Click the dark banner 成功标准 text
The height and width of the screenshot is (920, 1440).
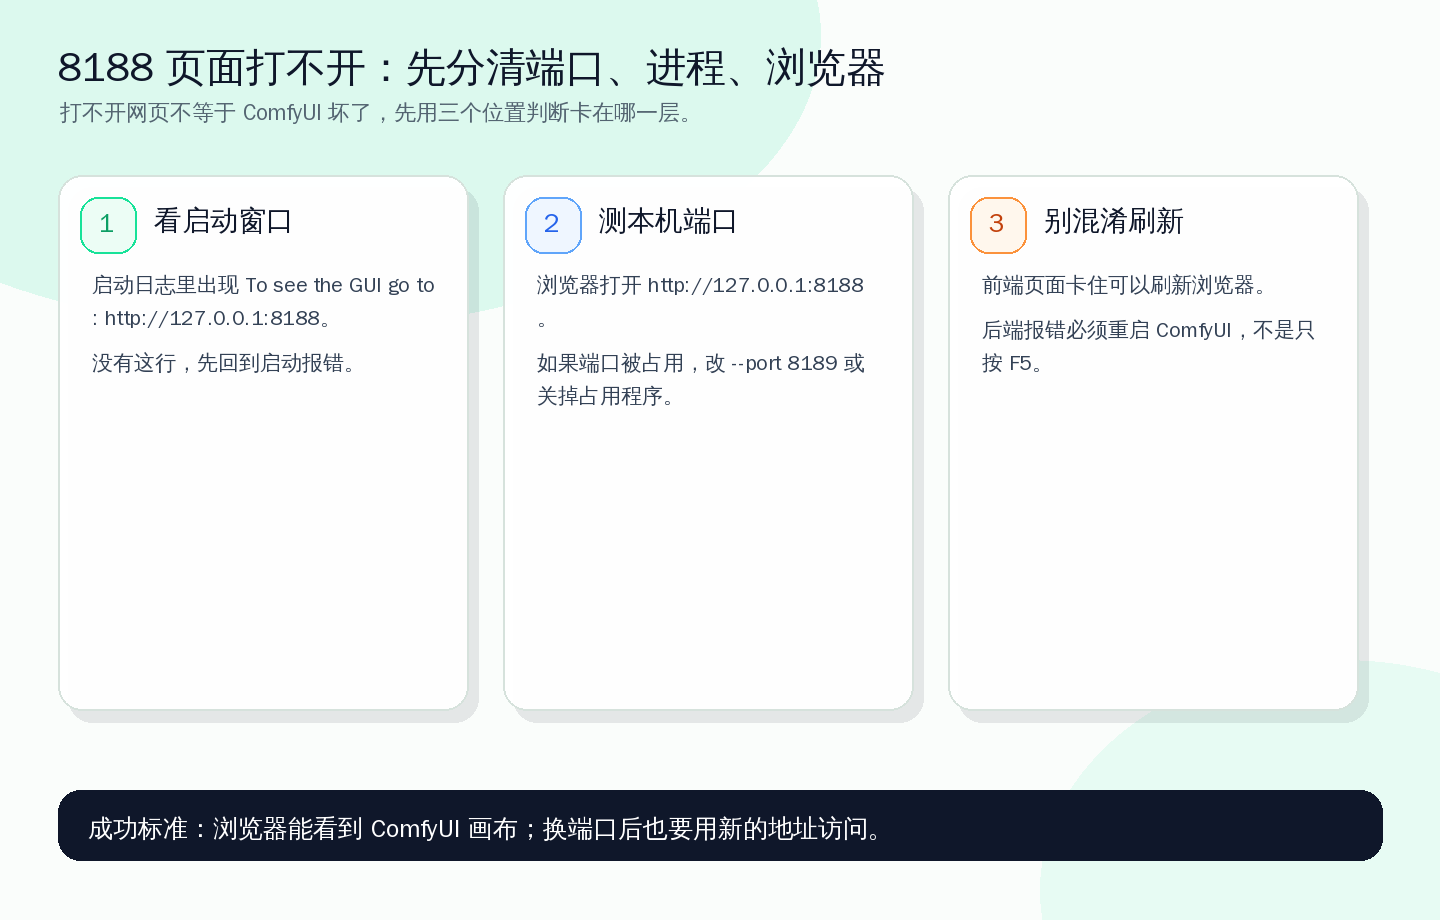(x=485, y=828)
